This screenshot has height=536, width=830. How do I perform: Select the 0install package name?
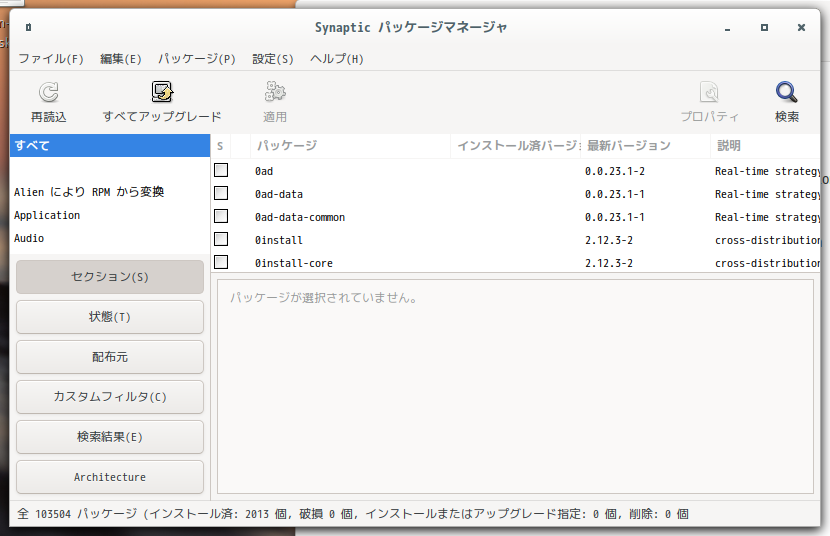[278, 240]
